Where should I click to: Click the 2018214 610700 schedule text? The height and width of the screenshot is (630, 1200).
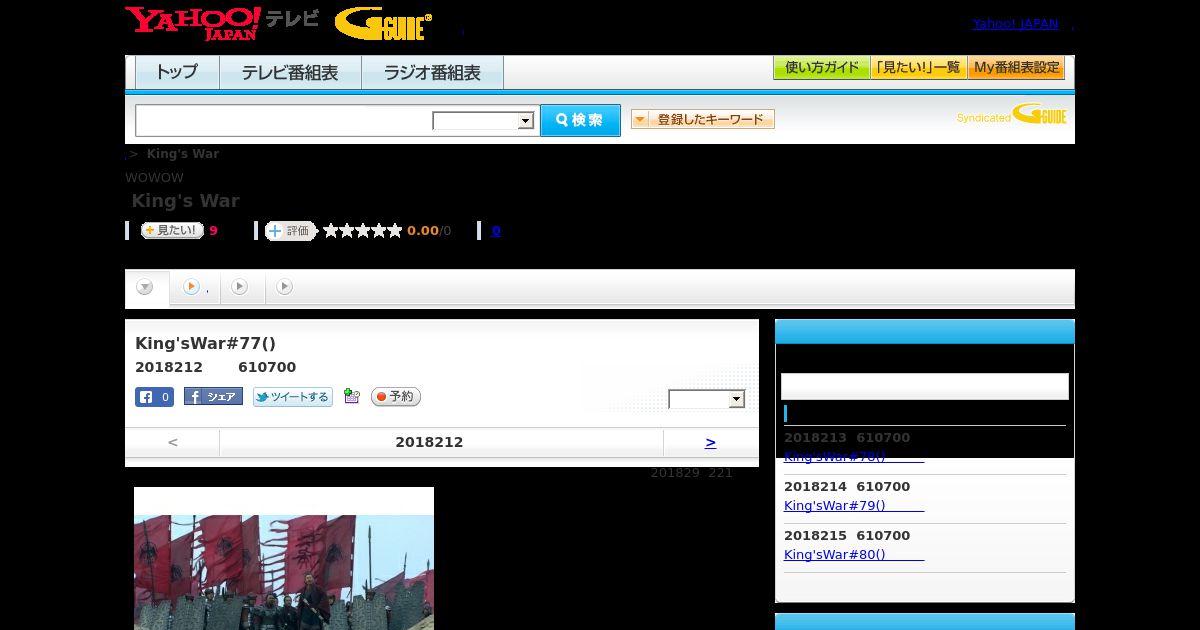coord(847,487)
